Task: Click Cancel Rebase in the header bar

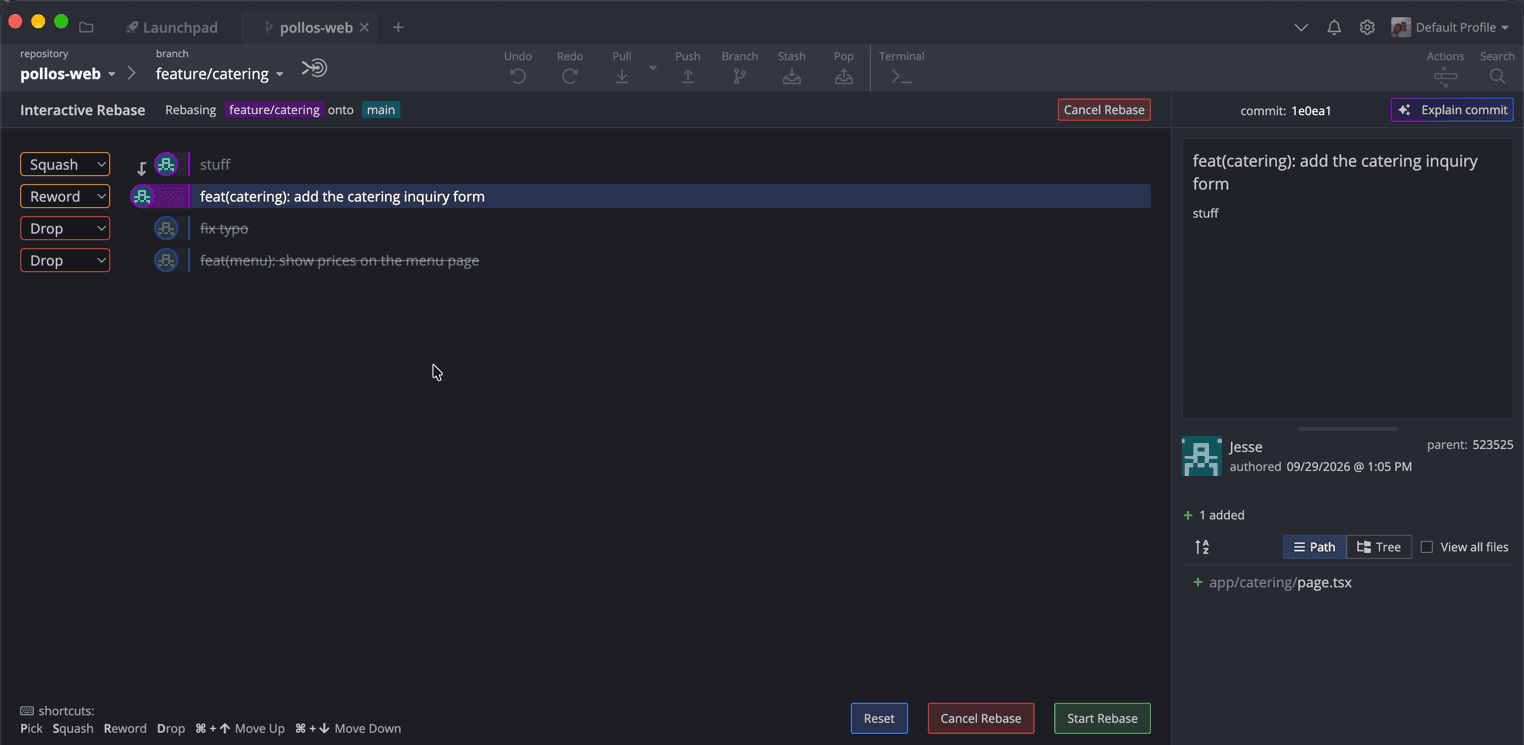Action: click(1104, 110)
